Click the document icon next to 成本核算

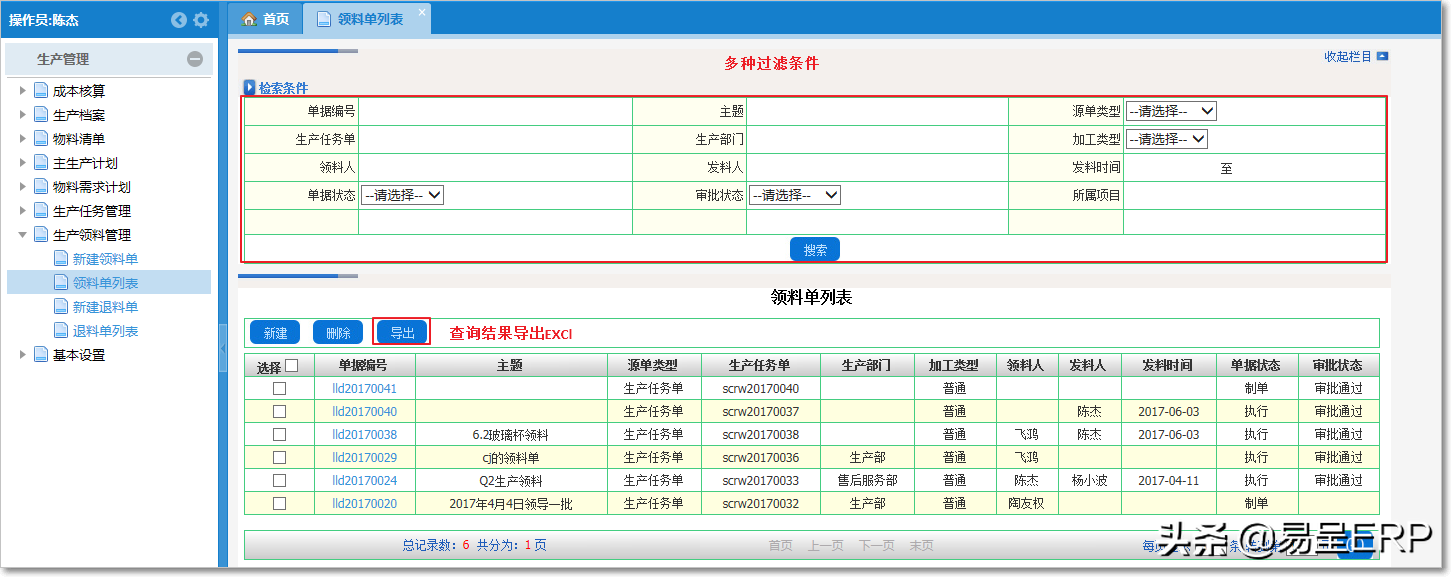click(41, 91)
